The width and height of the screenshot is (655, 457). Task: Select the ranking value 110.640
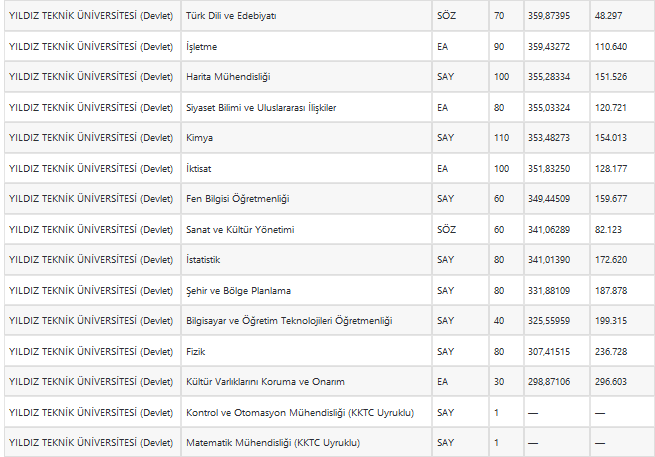(610, 47)
